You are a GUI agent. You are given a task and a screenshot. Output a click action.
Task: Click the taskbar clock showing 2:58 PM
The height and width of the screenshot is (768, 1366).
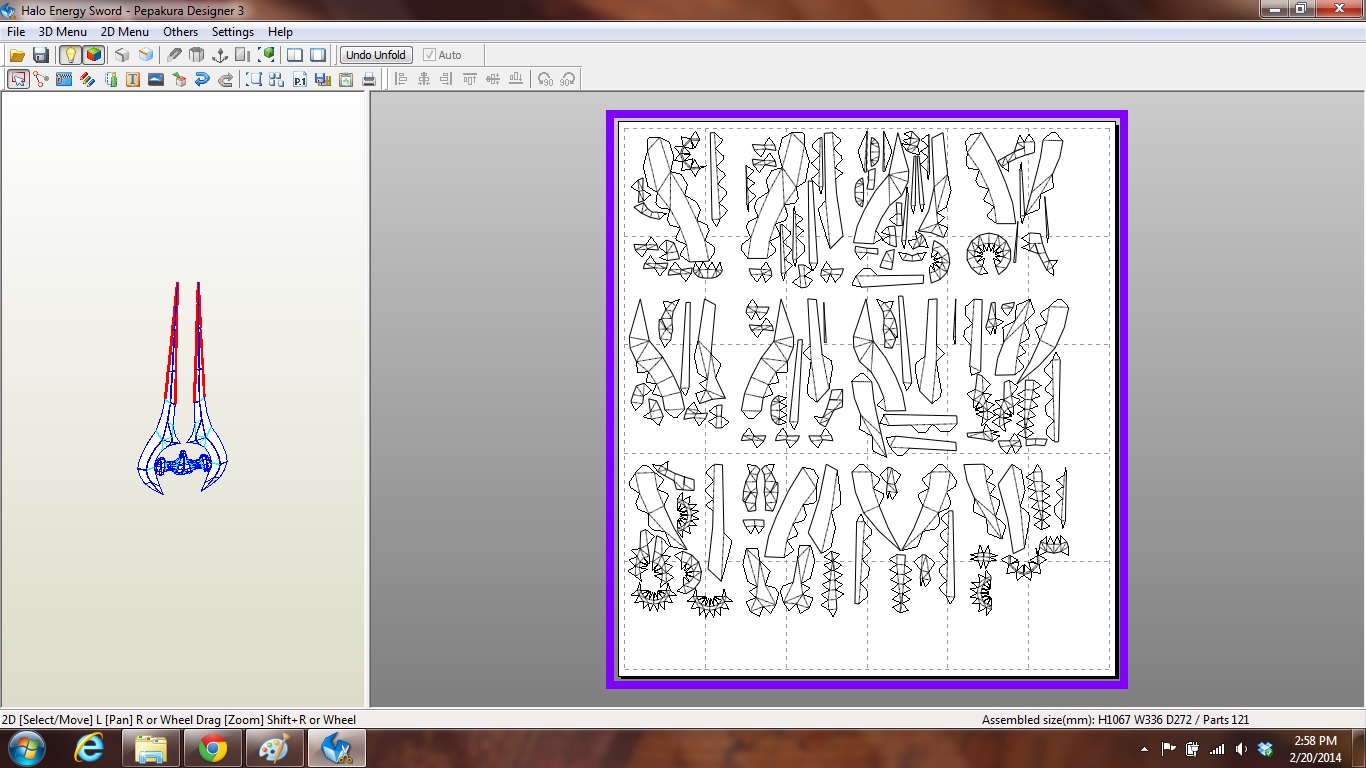(1314, 748)
